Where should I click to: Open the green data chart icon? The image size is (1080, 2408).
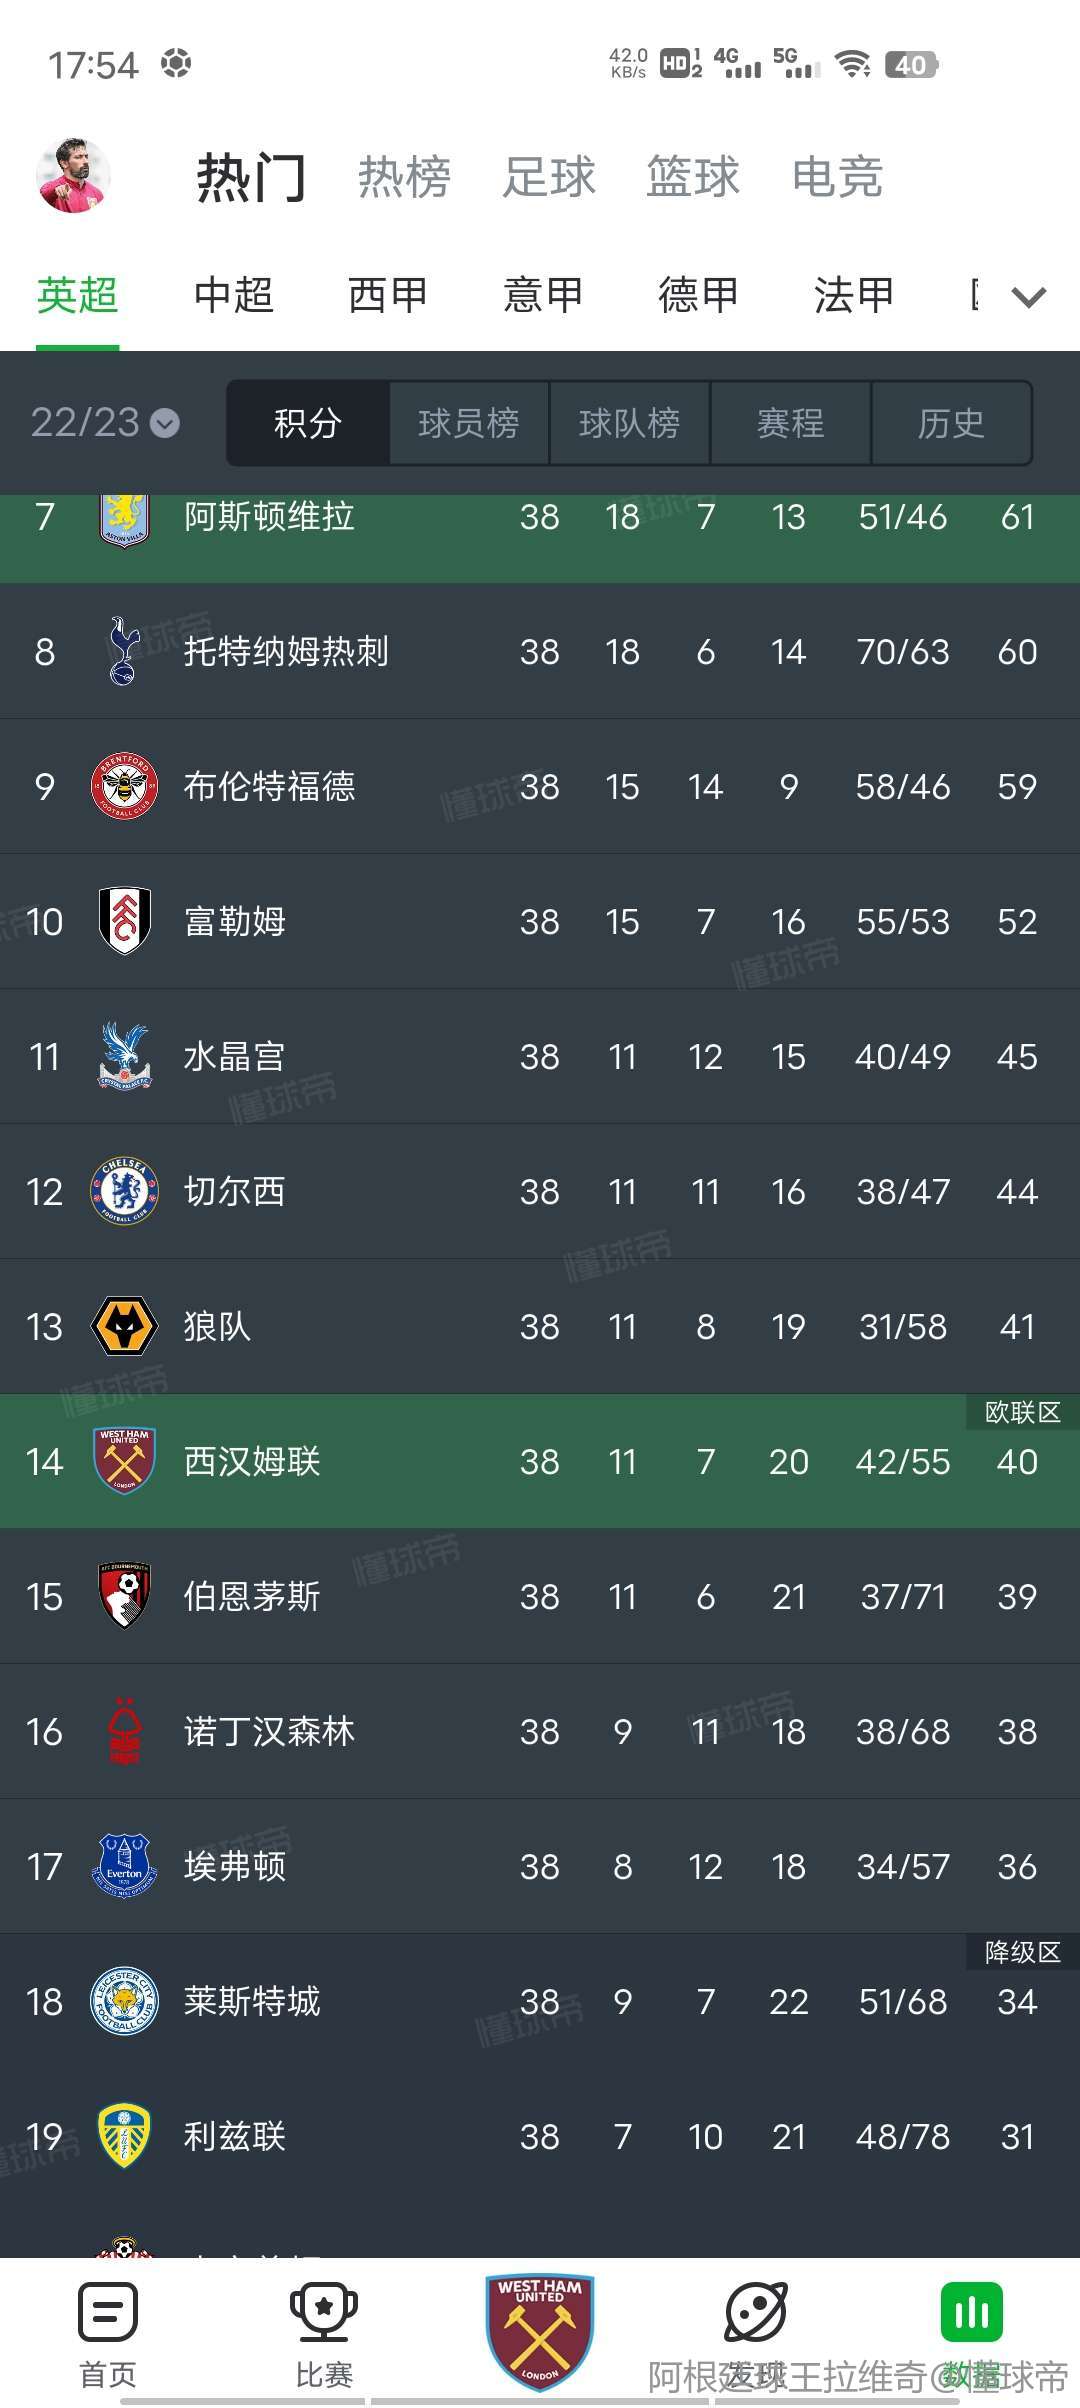972,2312
